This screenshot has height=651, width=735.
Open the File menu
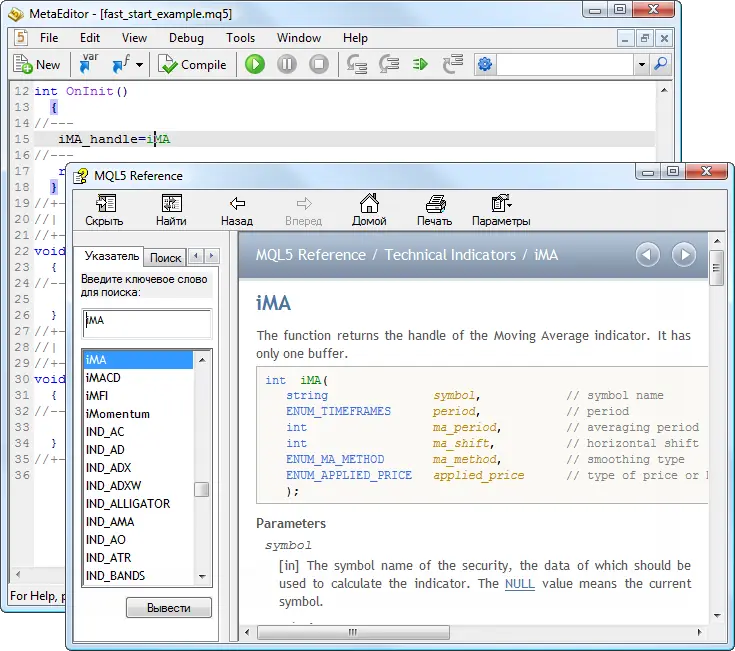pos(49,38)
